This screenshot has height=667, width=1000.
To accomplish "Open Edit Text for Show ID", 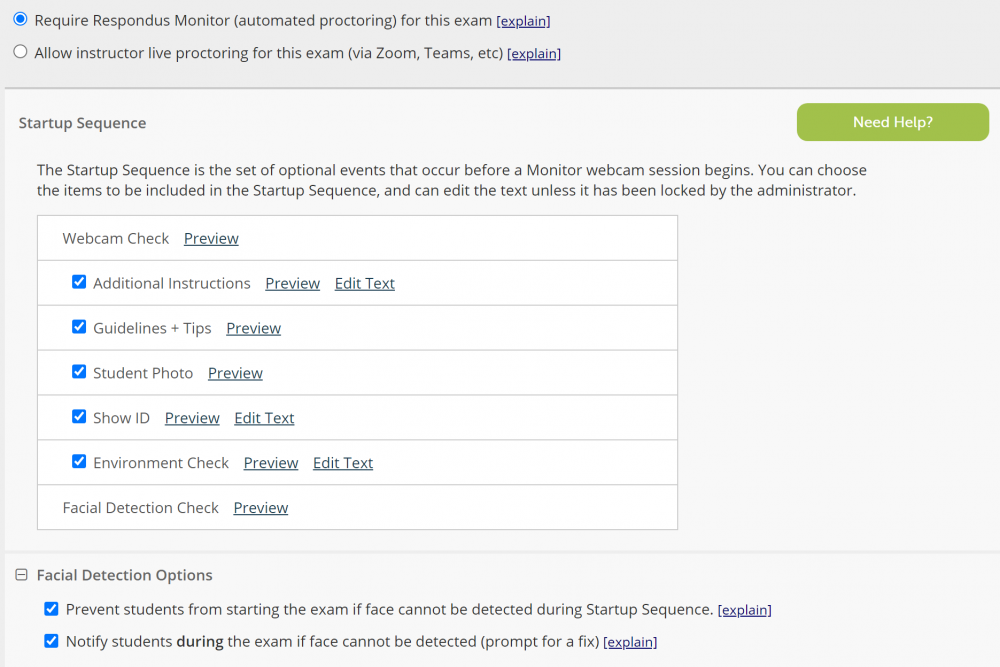I will tap(264, 418).
